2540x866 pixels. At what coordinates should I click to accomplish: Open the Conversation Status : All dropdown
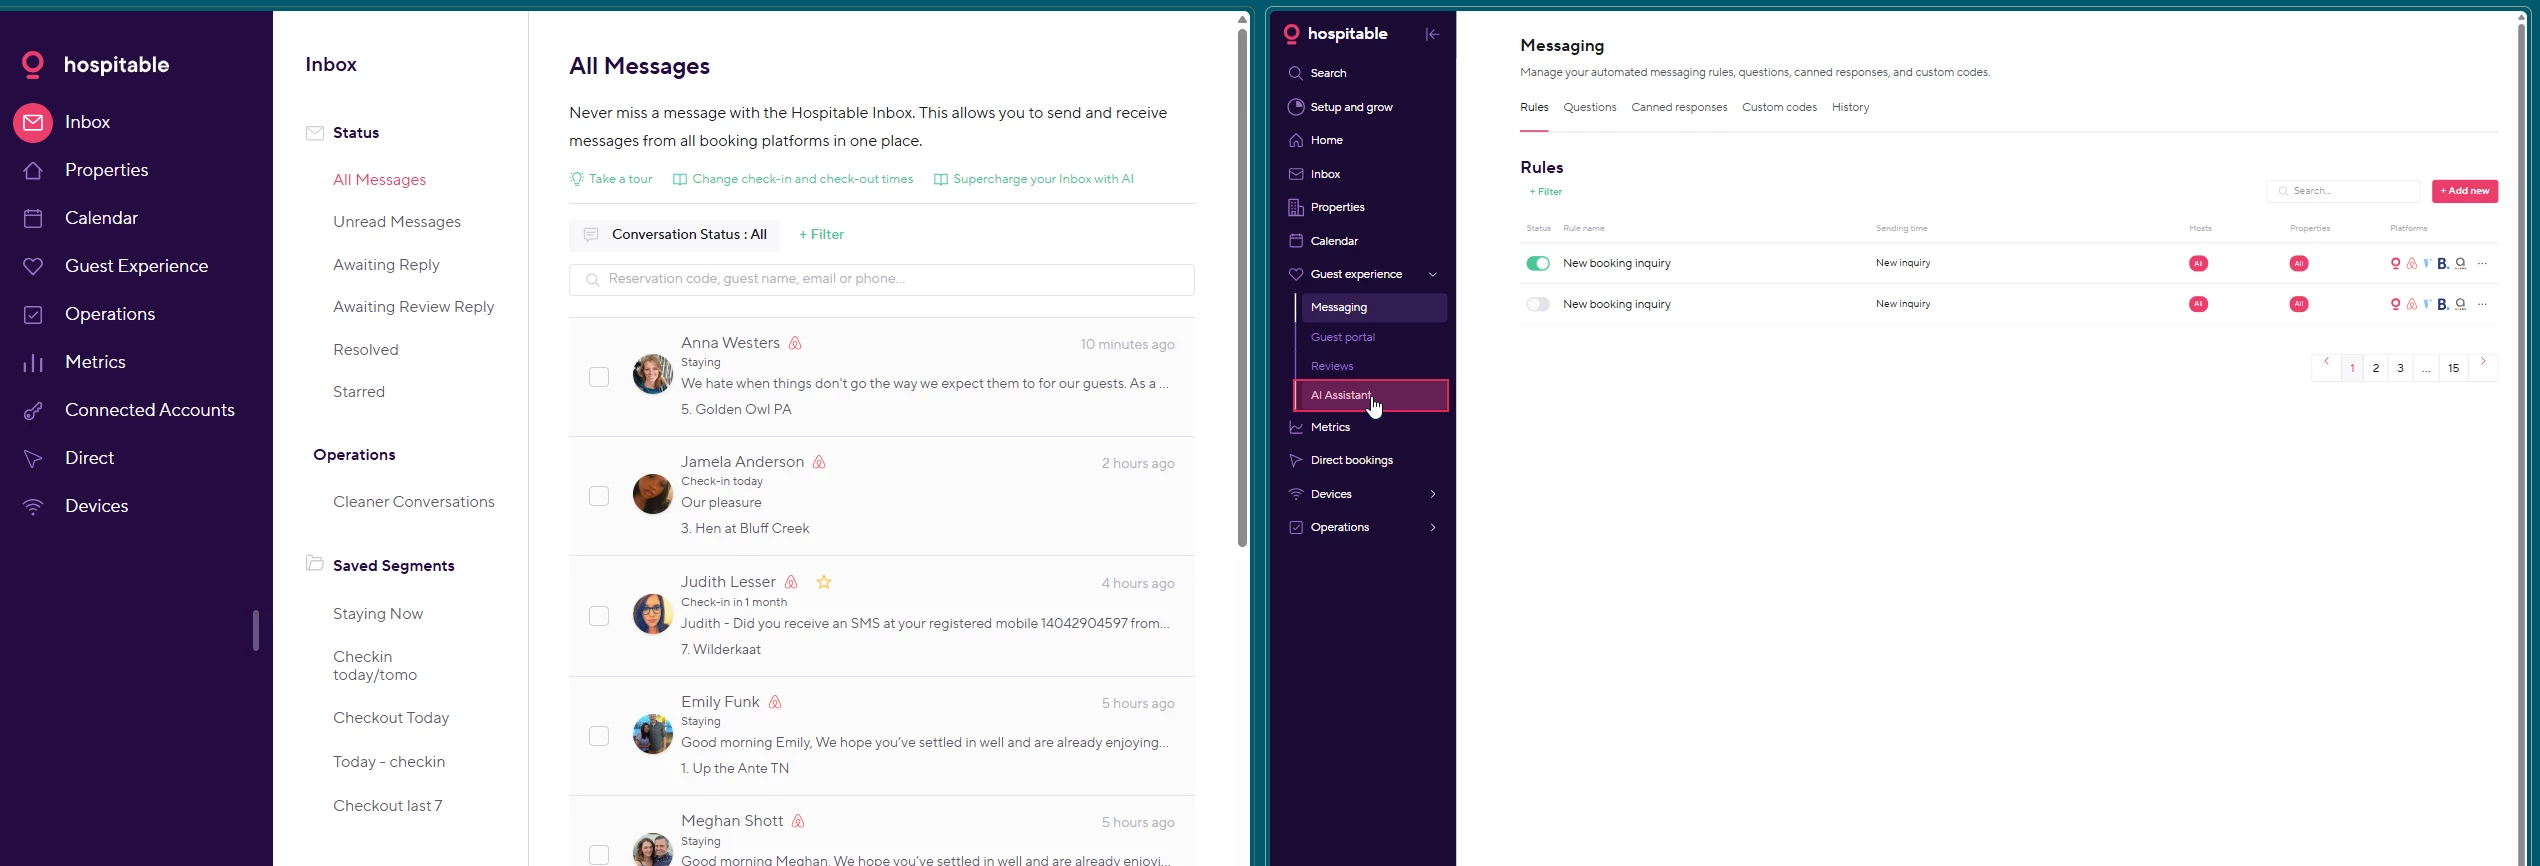675,235
